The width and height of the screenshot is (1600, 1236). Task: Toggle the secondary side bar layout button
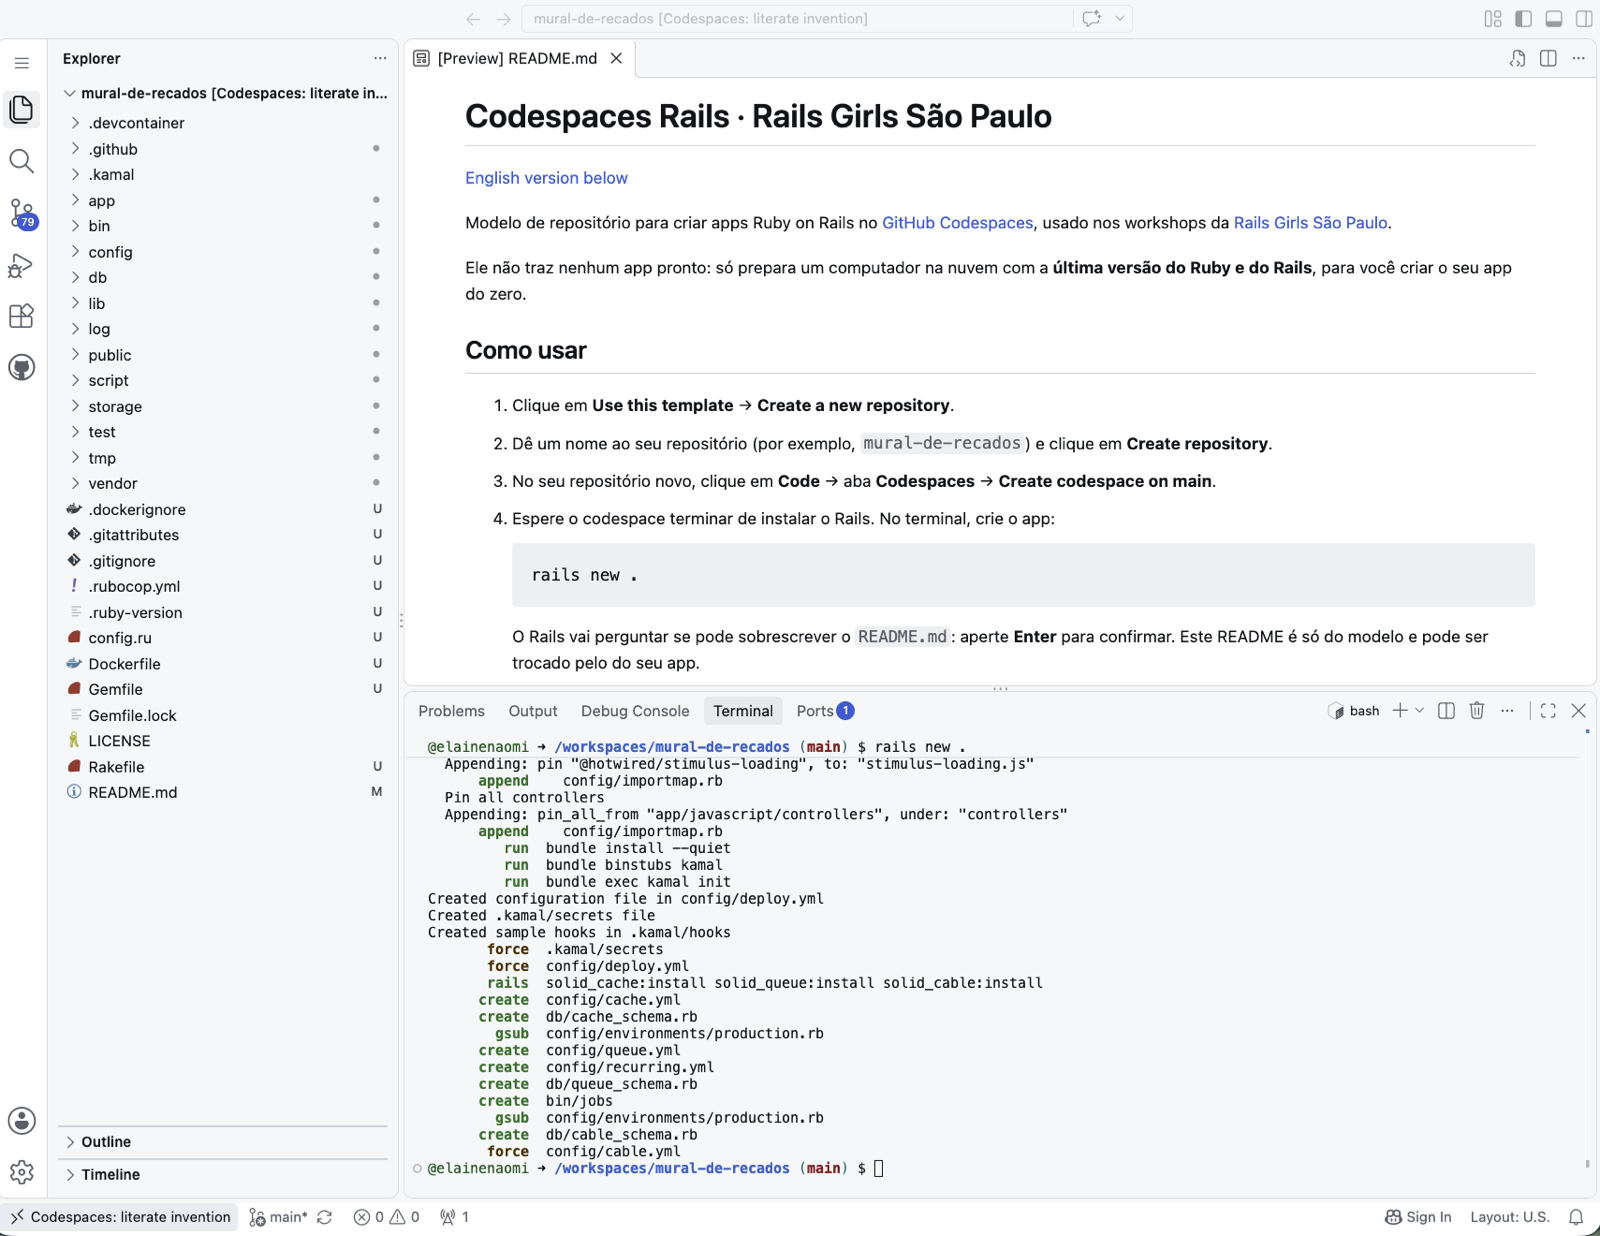pyautogui.click(x=1584, y=19)
